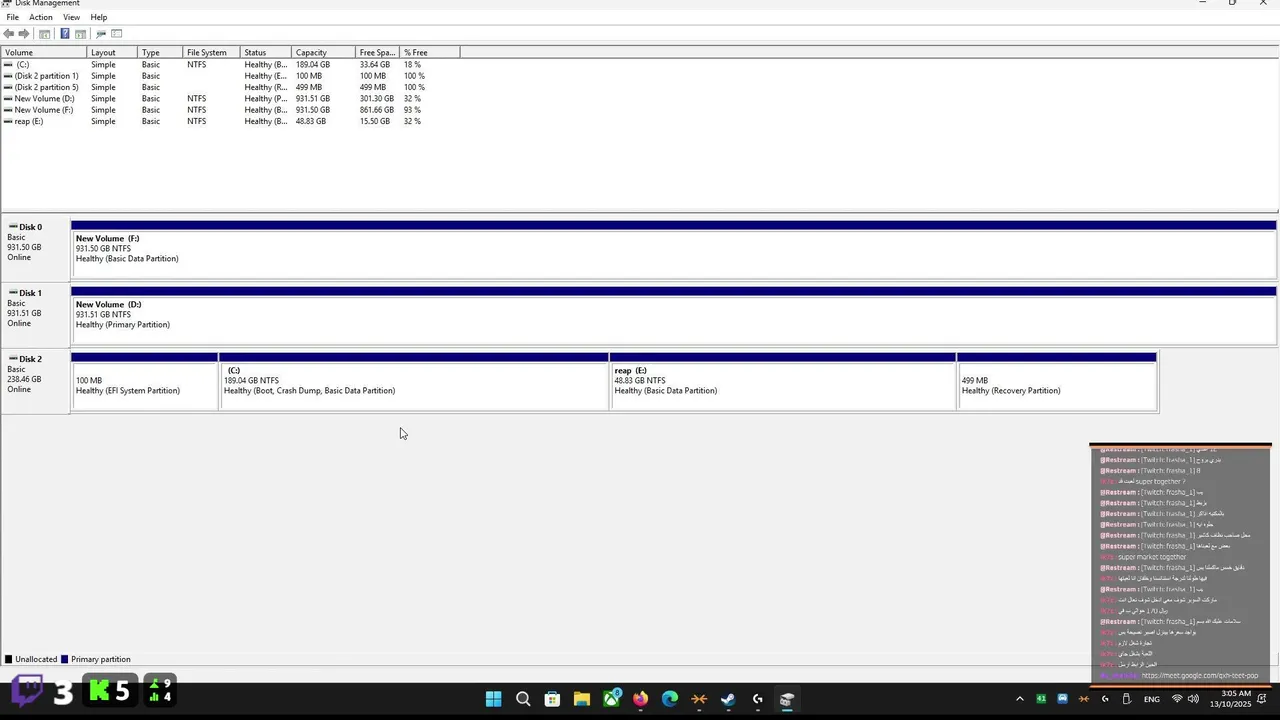This screenshot has height=720, width=1280.
Task: Expand the system tray hidden icons chevron
Action: (x=1019, y=699)
